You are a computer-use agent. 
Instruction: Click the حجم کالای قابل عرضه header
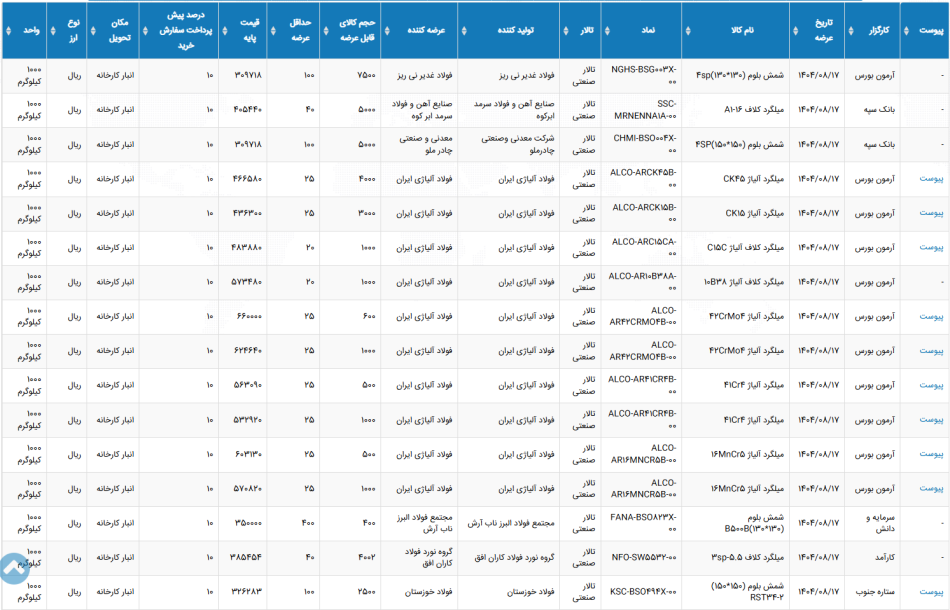[x=350, y=30]
